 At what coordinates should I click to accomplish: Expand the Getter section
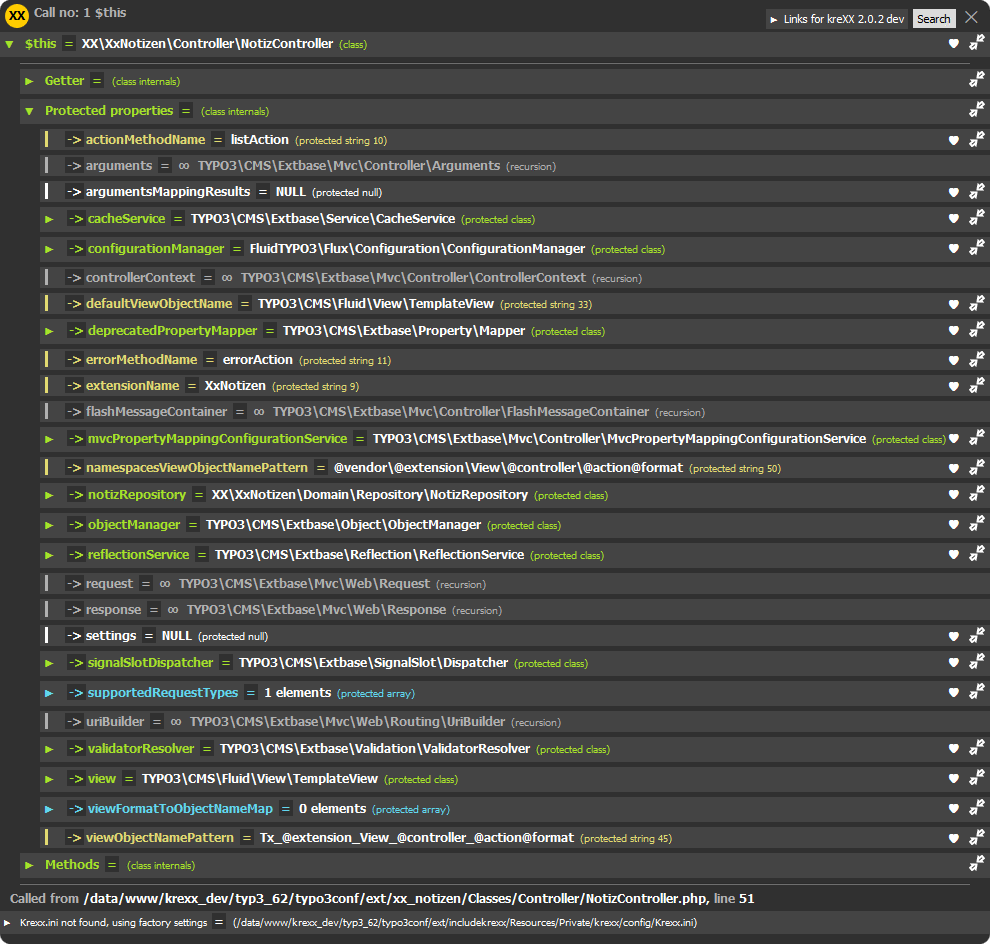(30, 81)
